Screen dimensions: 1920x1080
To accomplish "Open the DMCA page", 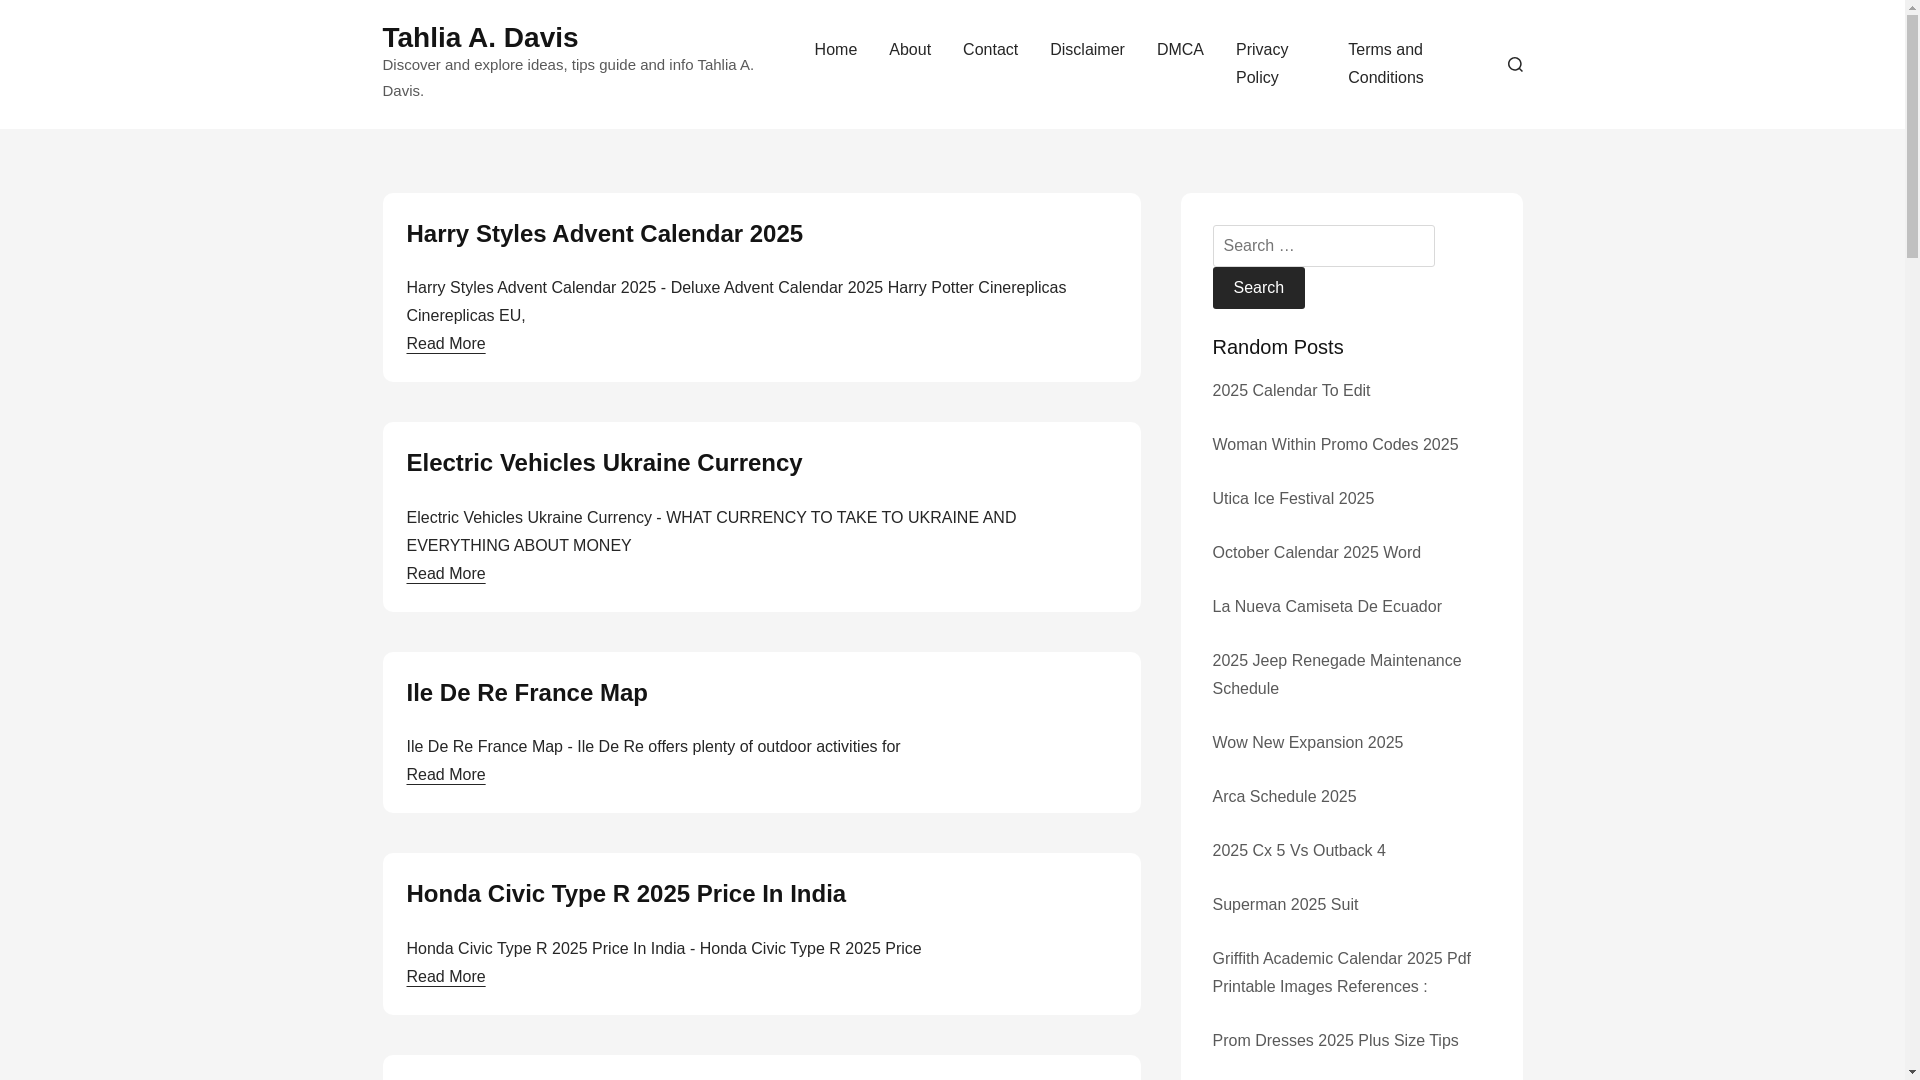I will [x=1179, y=50].
